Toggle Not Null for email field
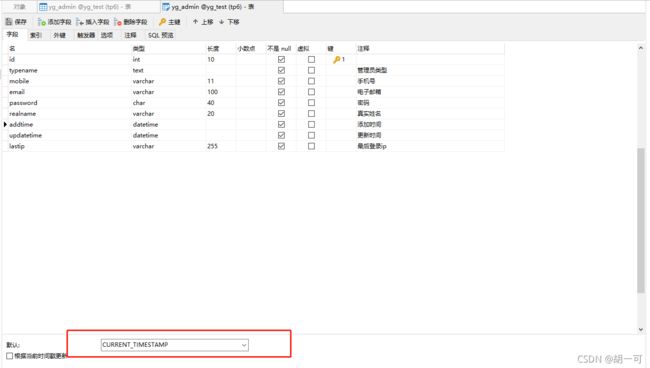 pyautogui.click(x=281, y=92)
